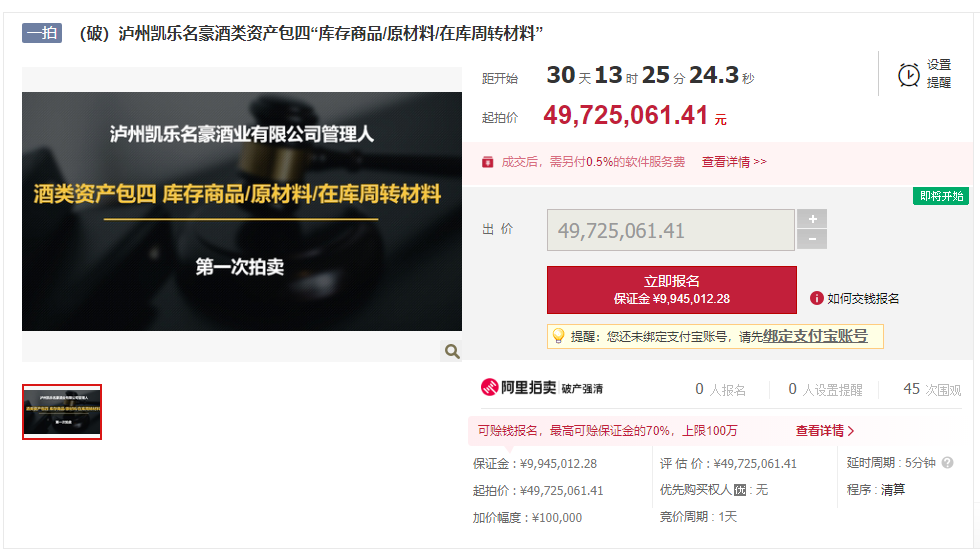
Task: Click the 优 badge next to 优先购买权人
Action: [x=740, y=491]
